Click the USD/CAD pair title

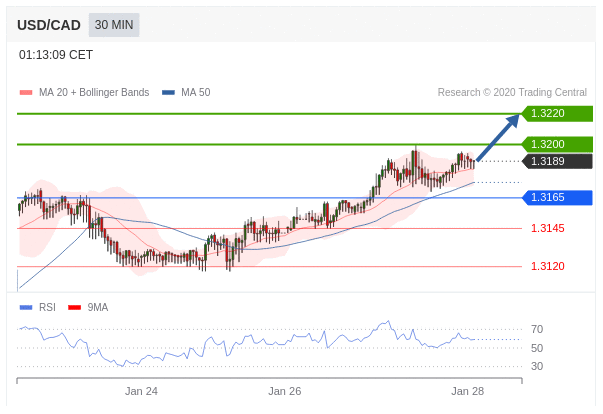click(x=49, y=25)
